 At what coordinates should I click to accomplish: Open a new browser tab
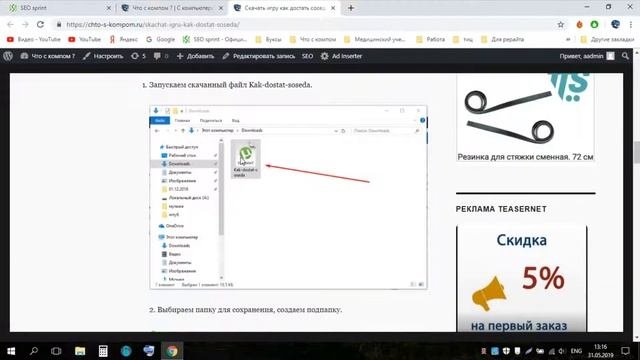point(351,8)
